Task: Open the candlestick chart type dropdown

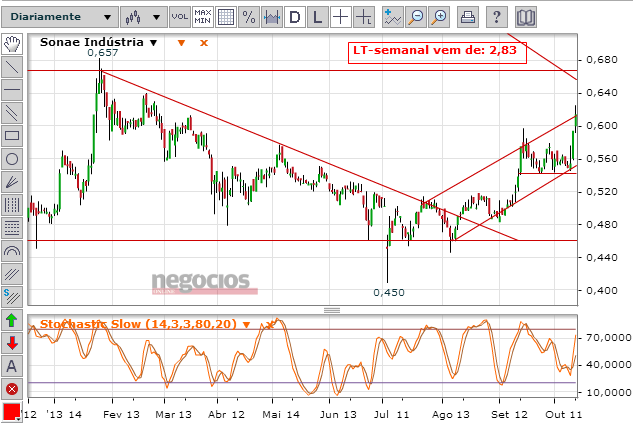Action: (143, 17)
